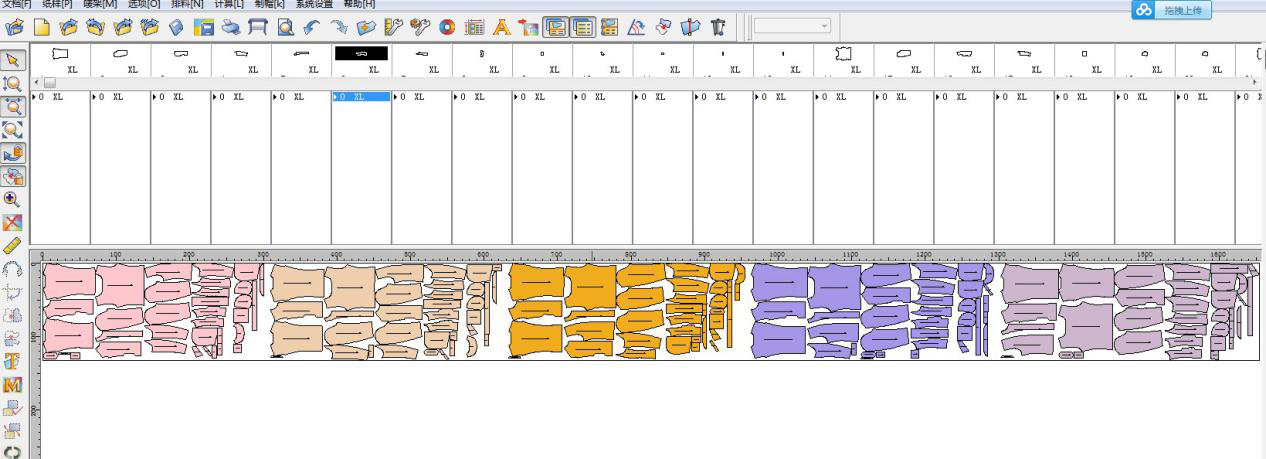Select the black highlighted piece thumbnail
Screen dimensions: 1266x459
tap(361, 54)
